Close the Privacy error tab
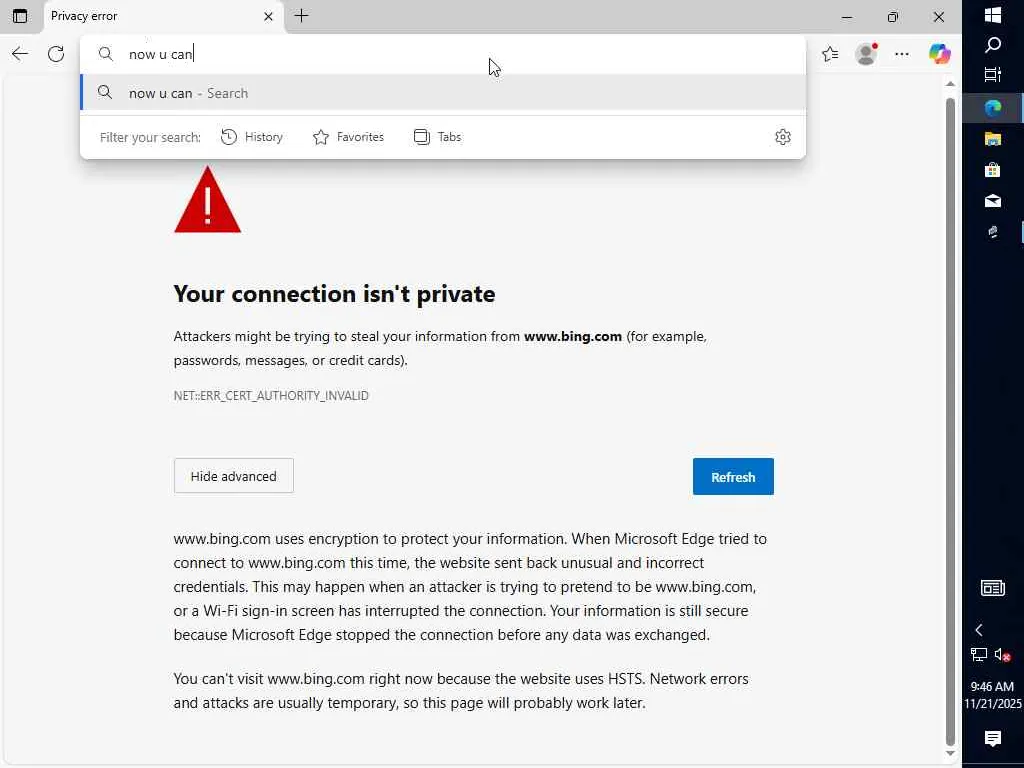The width and height of the screenshot is (1024, 768). coord(268,16)
